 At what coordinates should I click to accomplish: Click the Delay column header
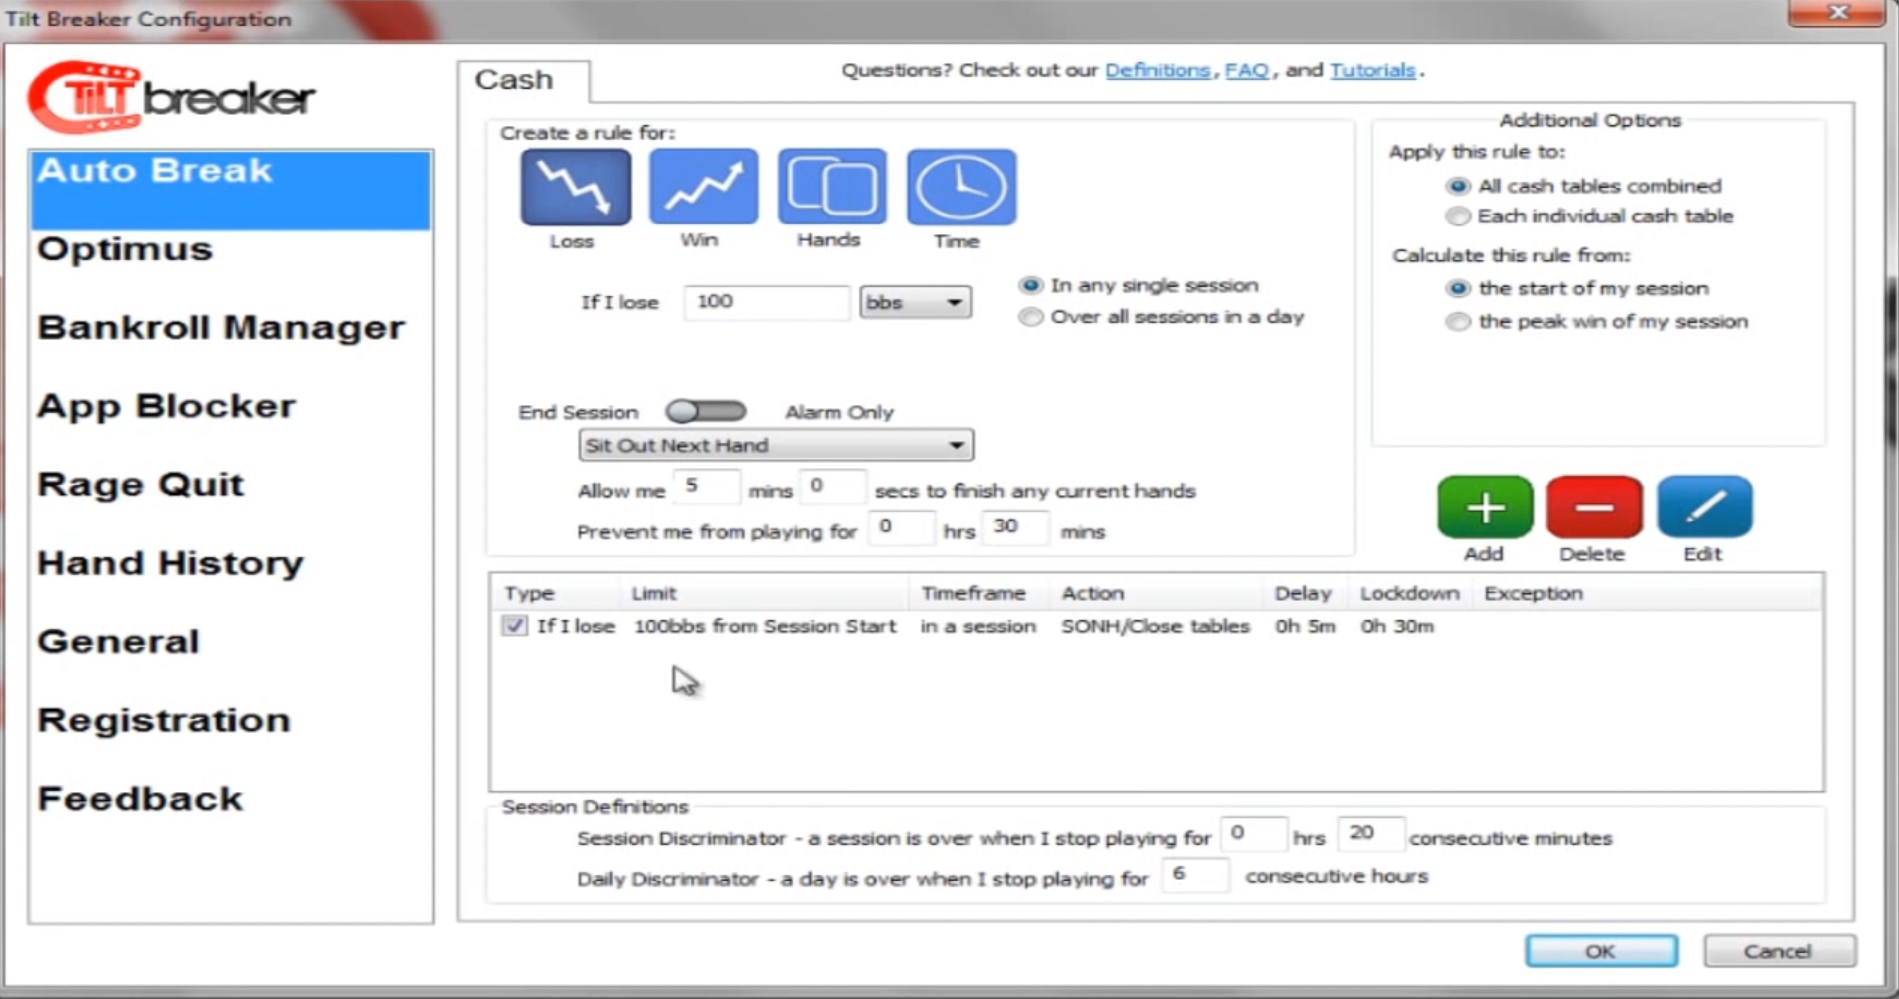(1305, 593)
